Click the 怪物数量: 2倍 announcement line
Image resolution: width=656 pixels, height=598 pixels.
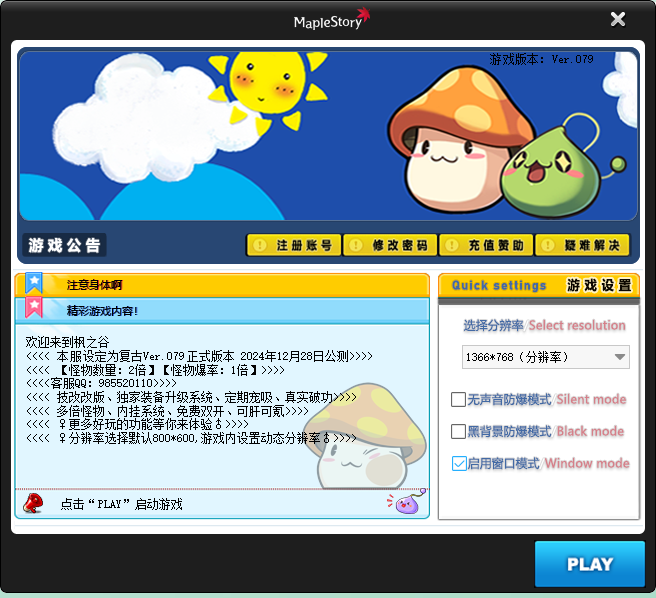pos(155,370)
